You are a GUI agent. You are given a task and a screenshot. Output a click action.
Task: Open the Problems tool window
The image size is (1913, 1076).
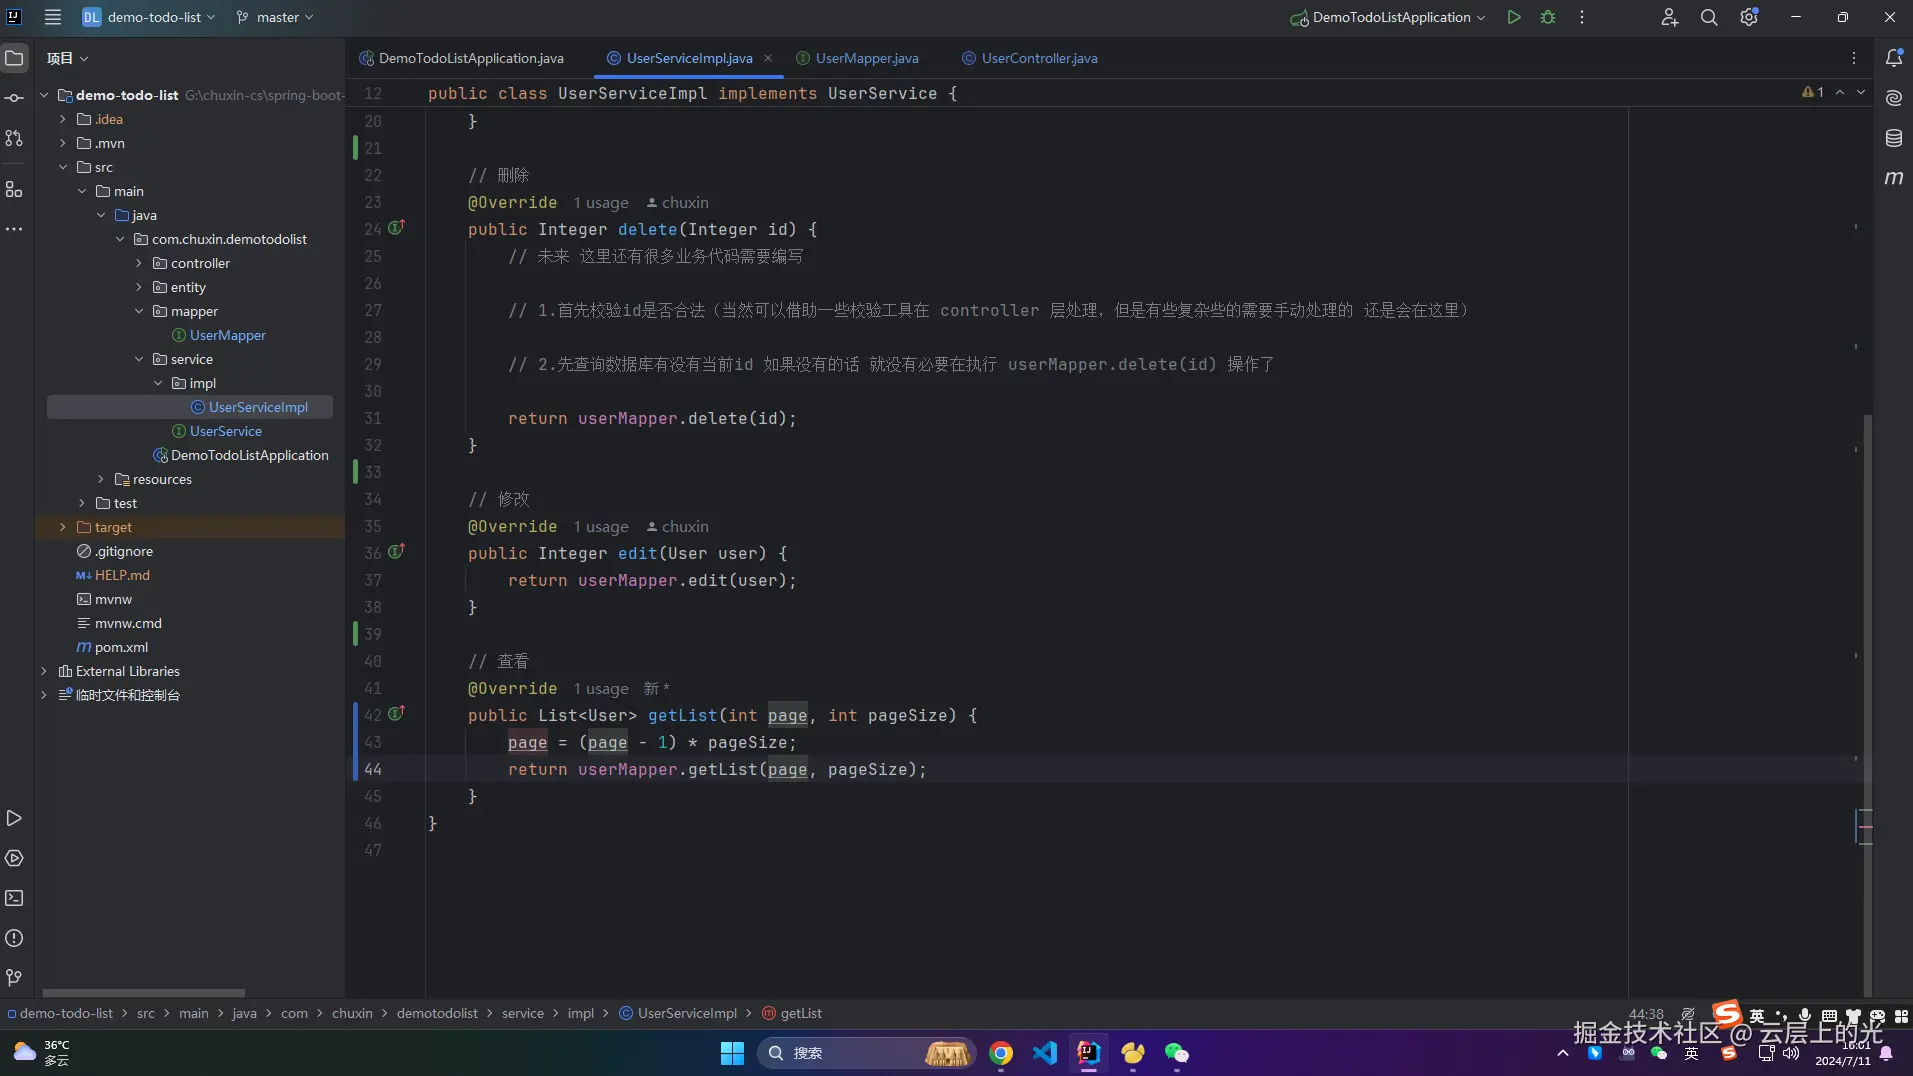[x=14, y=938]
